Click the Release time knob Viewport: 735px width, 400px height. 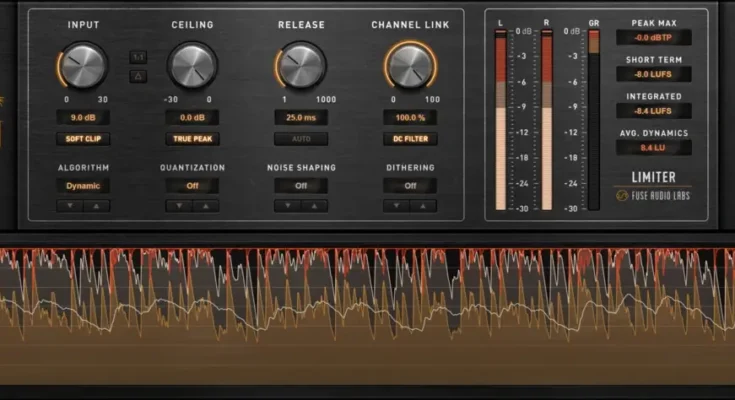(x=301, y=66)
